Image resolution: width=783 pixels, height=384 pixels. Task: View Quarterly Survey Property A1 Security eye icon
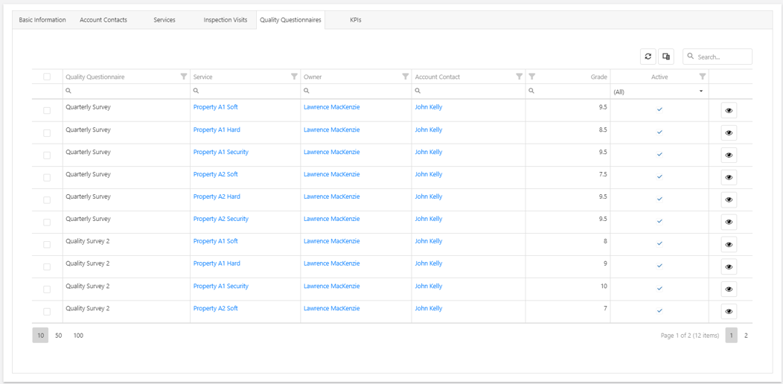click(729, 155)
